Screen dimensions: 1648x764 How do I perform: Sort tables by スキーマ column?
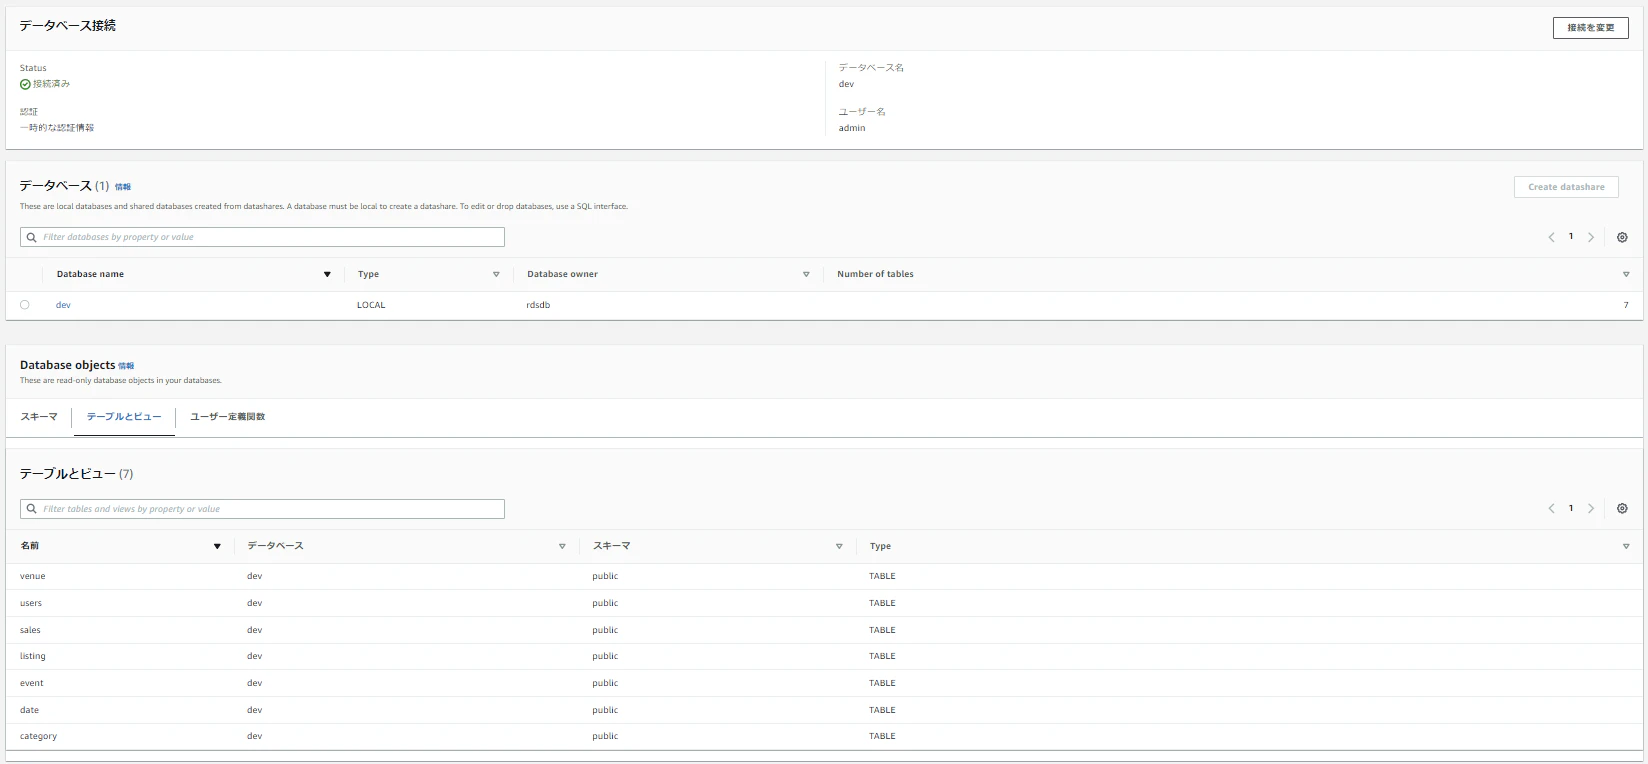click(839, 546)
